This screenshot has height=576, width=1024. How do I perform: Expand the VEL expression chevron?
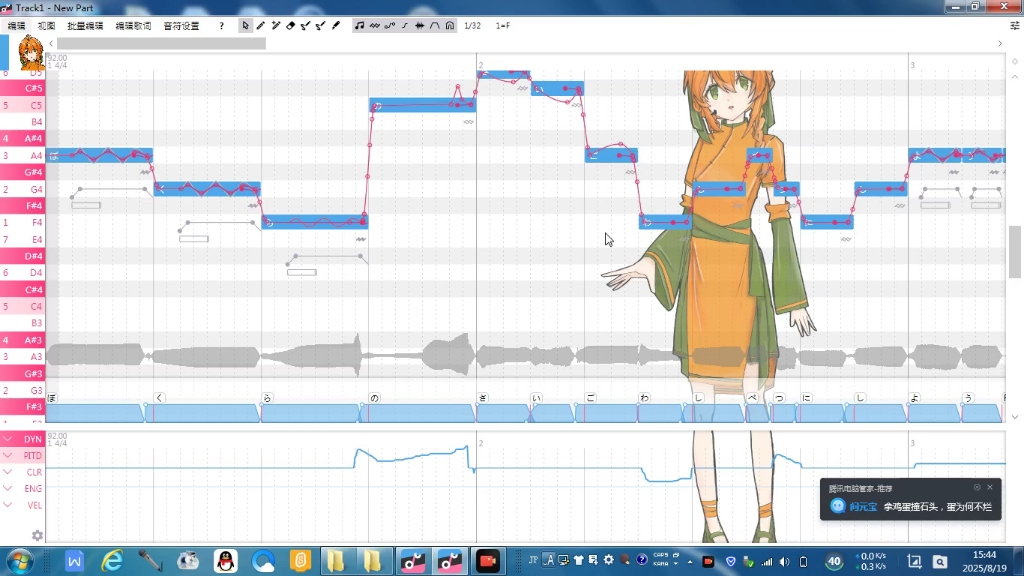pos(8,505)
